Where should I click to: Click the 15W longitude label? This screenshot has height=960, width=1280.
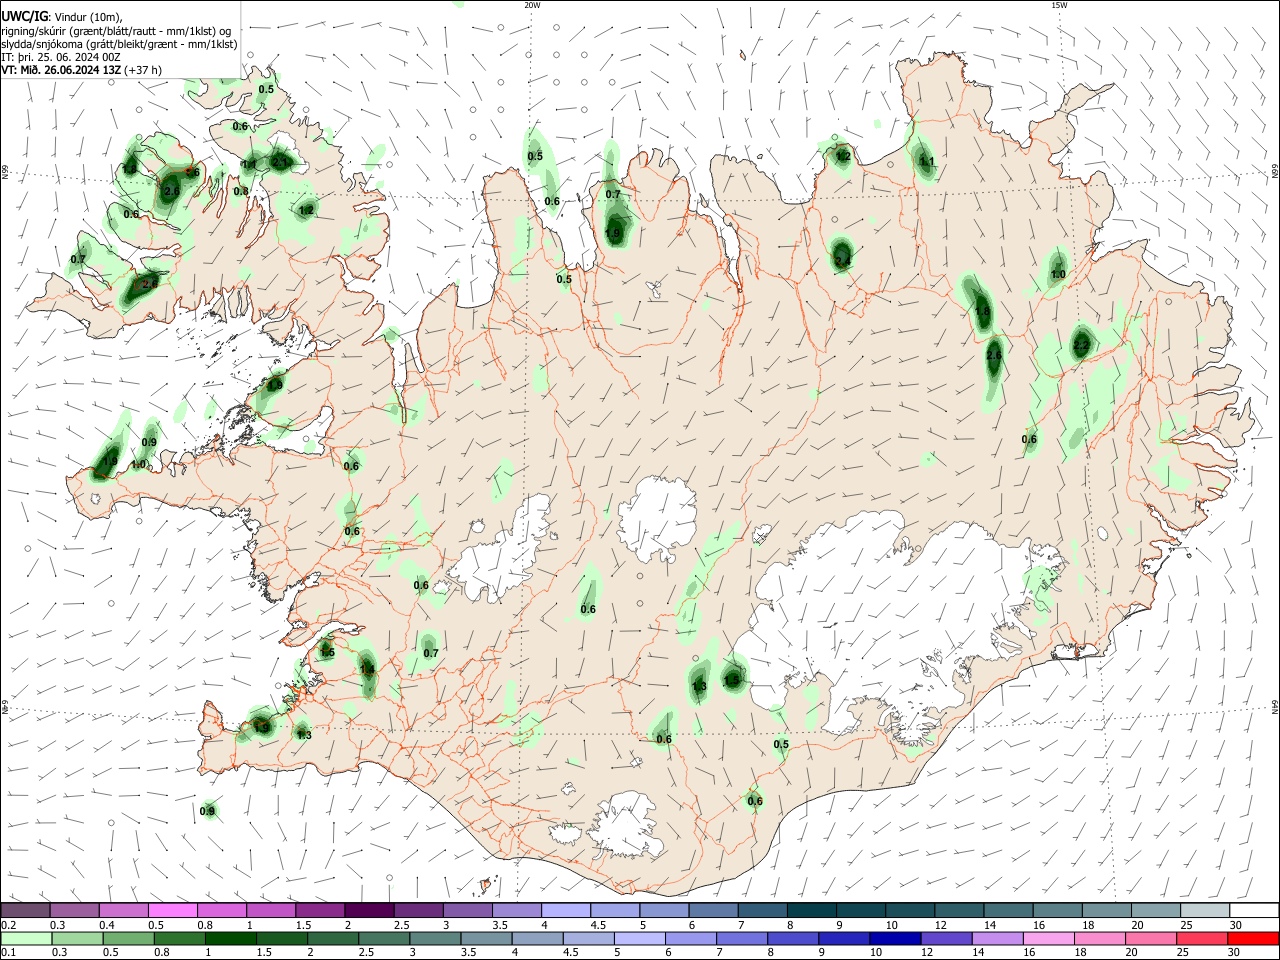pyautogui.click(x=1059, y=5)
